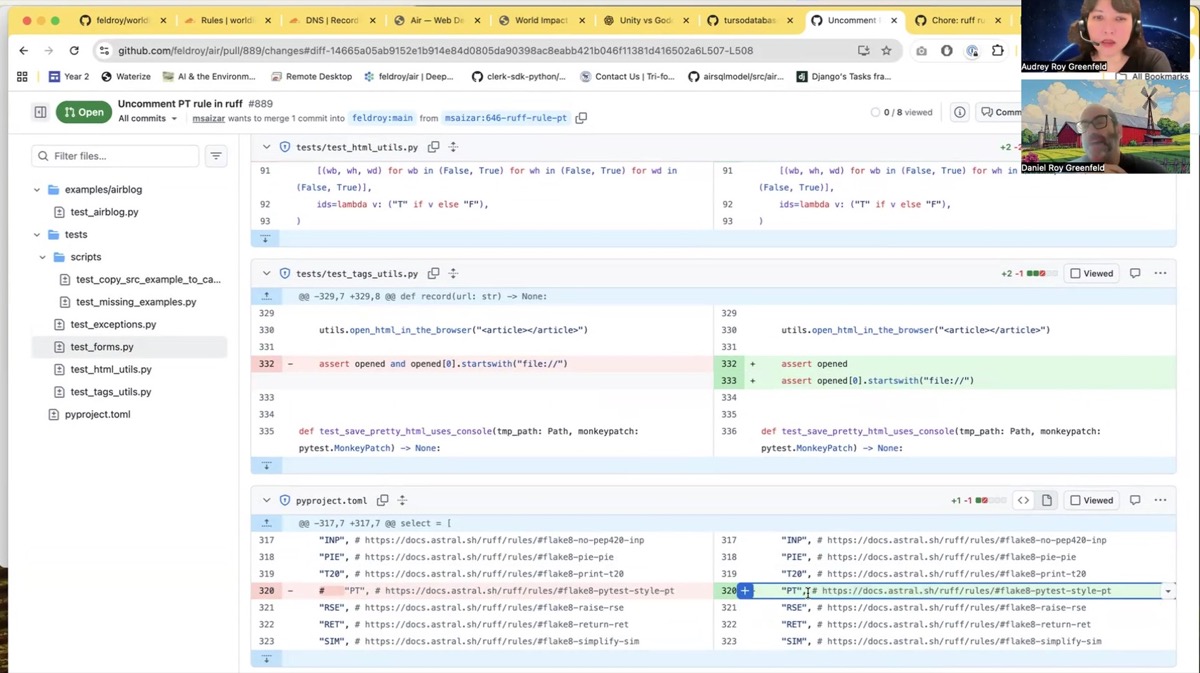1200x673 pixels.
Task: Show rich diff for pyproject.toml
Action: [1046, 500]
